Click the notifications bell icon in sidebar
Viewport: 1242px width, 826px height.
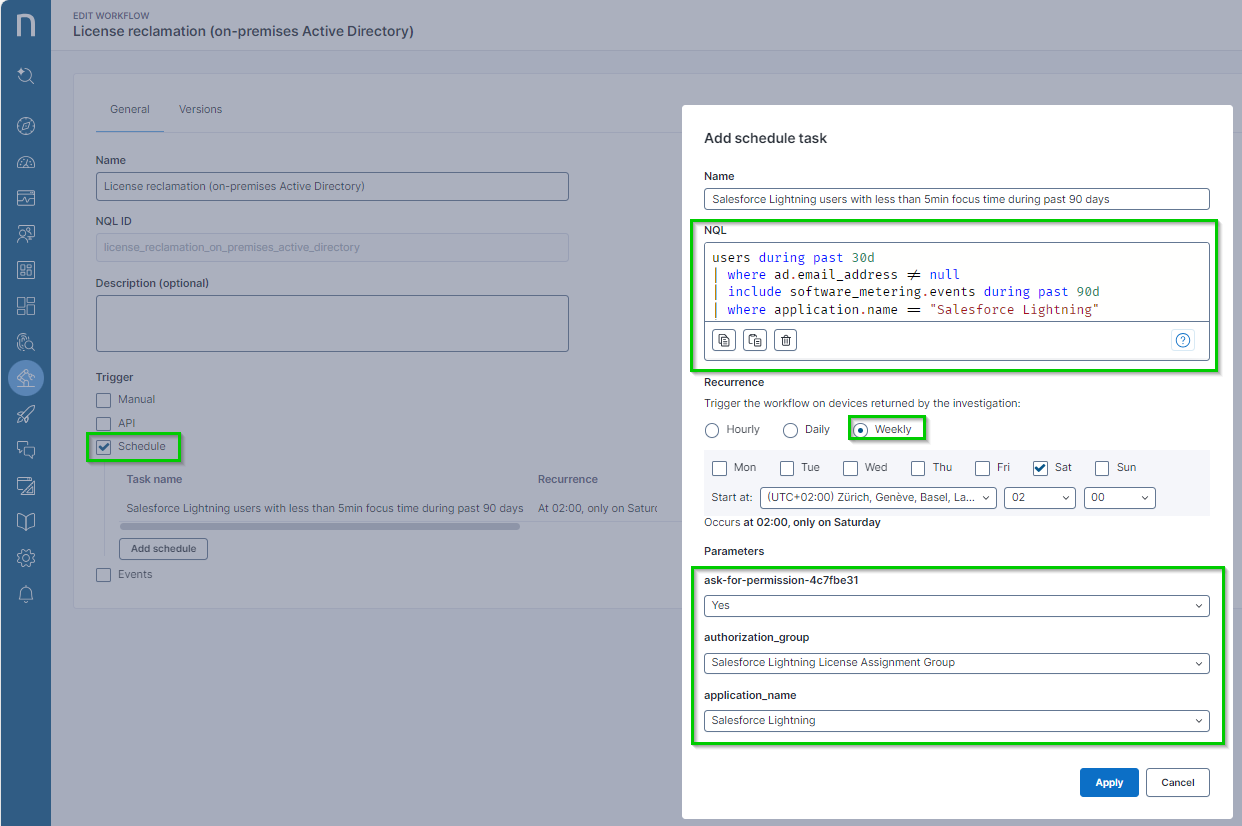pos(26,595)
